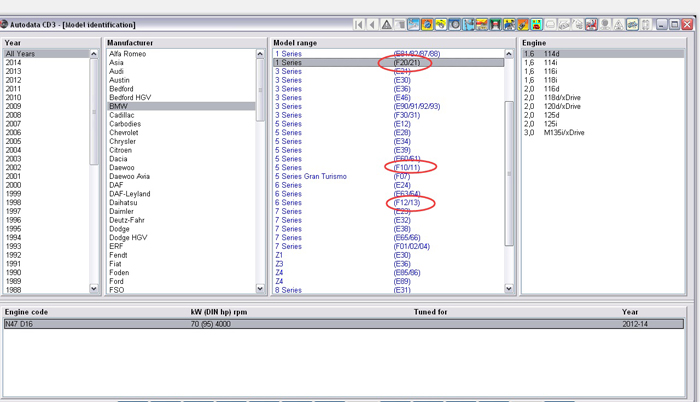
Task: Select year 2000
Action: (13, 185)
